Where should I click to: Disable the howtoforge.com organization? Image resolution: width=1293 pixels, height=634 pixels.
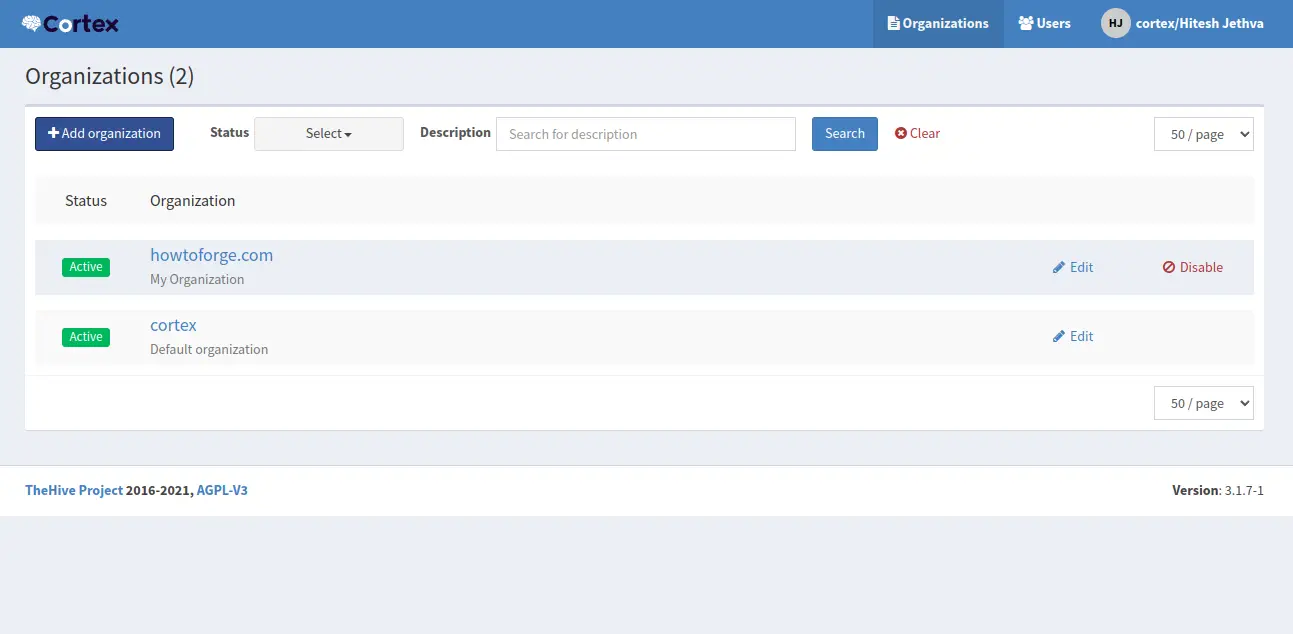[x=1193, y=267]
